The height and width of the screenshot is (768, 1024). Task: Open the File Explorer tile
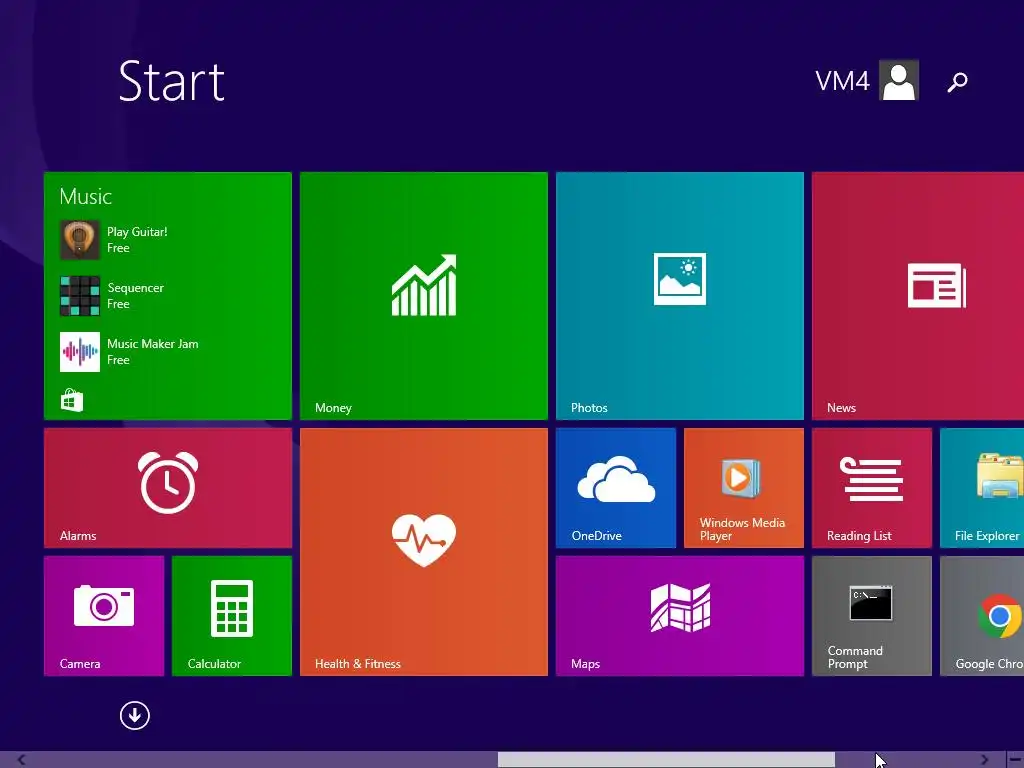pyautogui.click(x=982, y=488)
